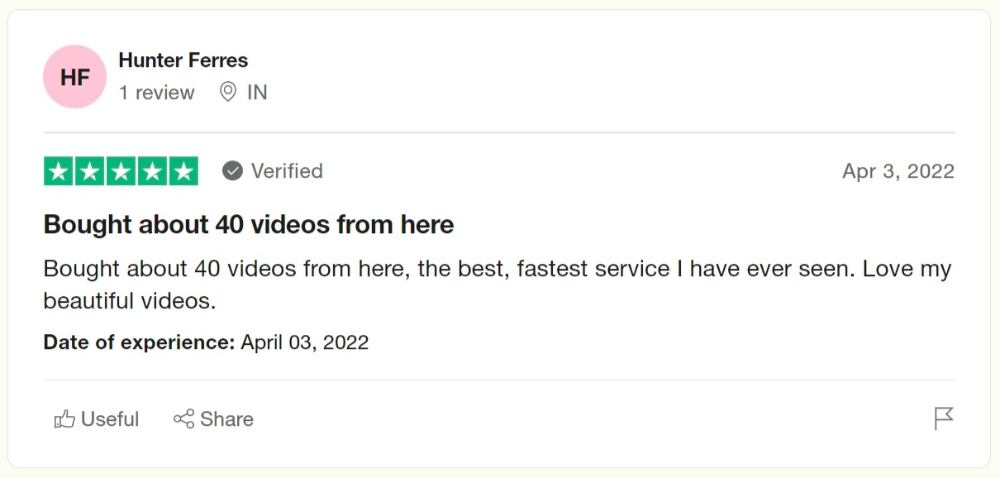Click the Date of experience line
1000x478 pixels.
click(206, 342)
